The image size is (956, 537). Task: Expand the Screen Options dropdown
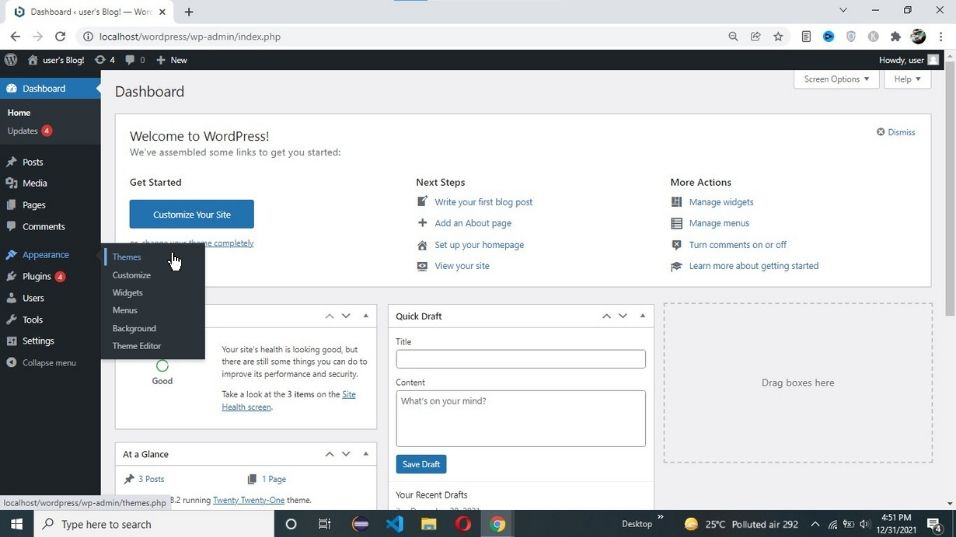coord(836,79)
